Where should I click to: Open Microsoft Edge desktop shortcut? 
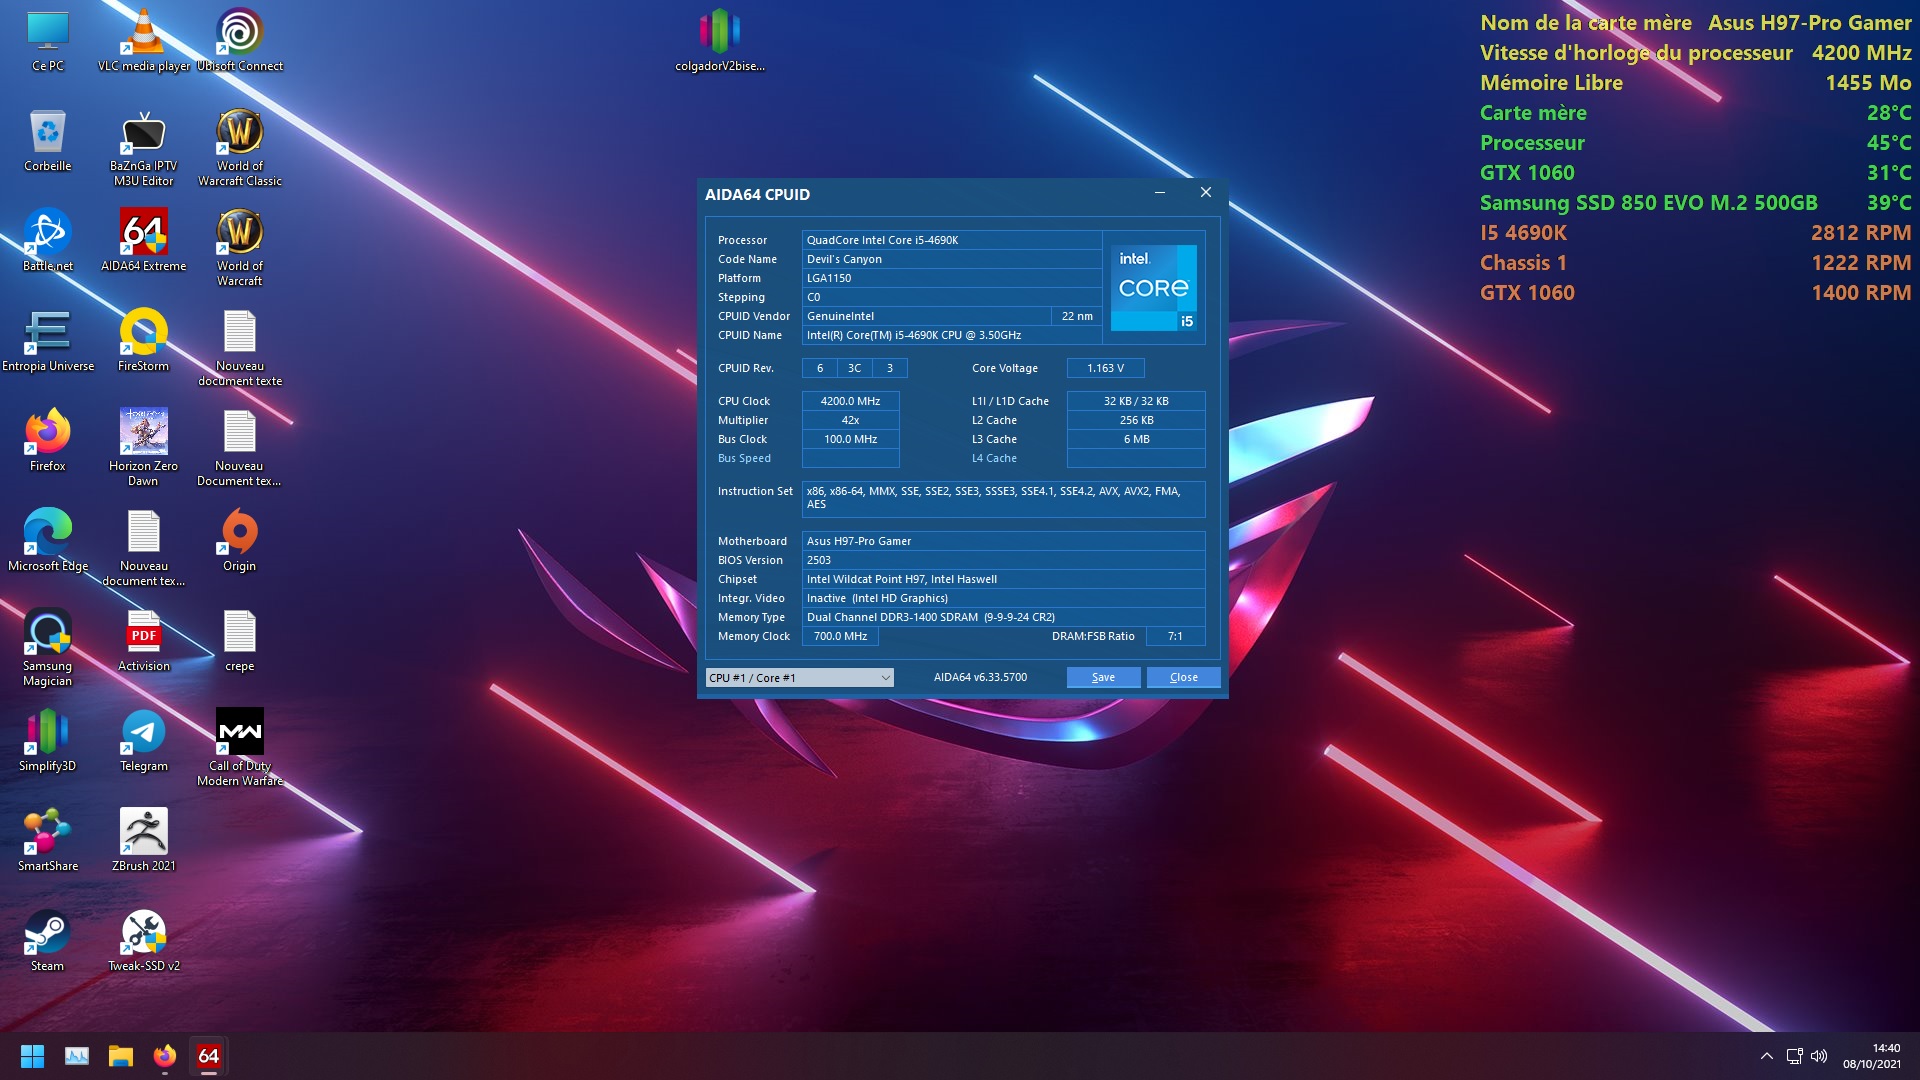pyautogui.click(x=47, y=540)
